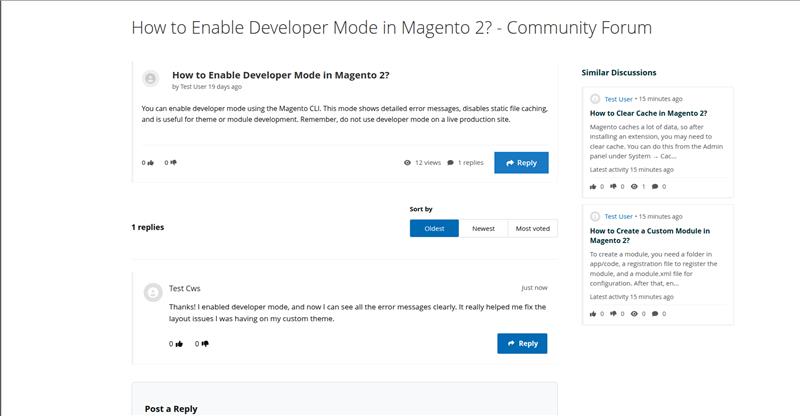Click thumbs-up icon on Clear Cache discussion

point(593,186)
